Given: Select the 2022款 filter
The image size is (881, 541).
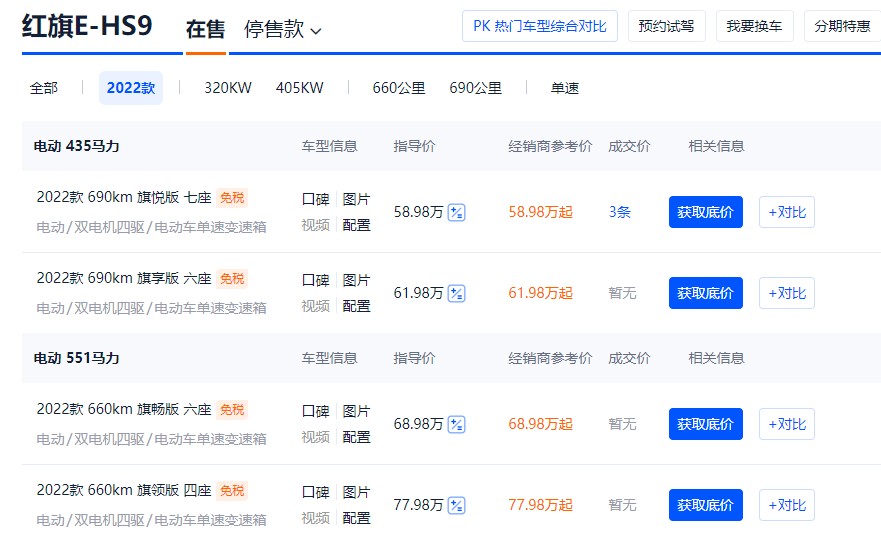Looking at the screenshot, I should pyautogui.click(x=131, y=88).
